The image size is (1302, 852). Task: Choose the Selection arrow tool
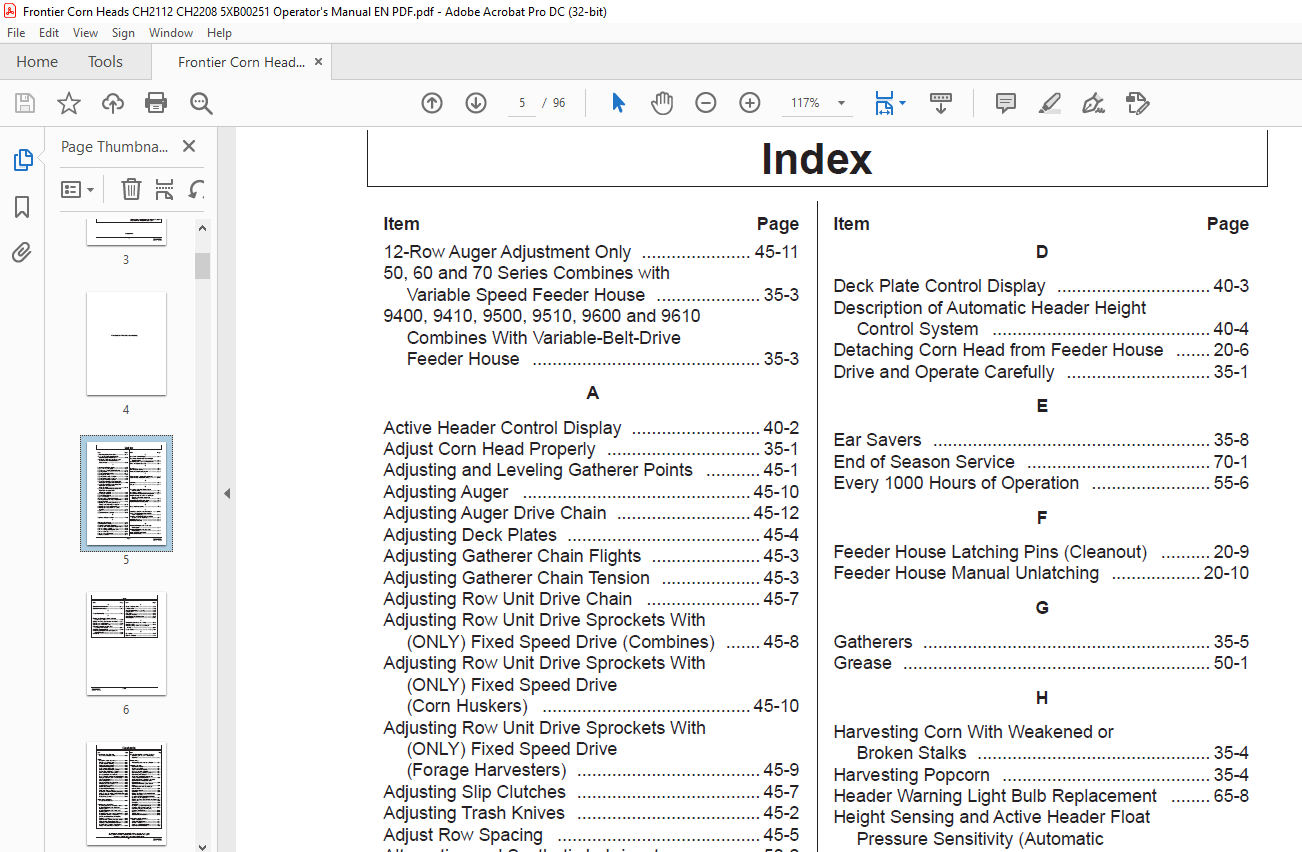point(618,103)
